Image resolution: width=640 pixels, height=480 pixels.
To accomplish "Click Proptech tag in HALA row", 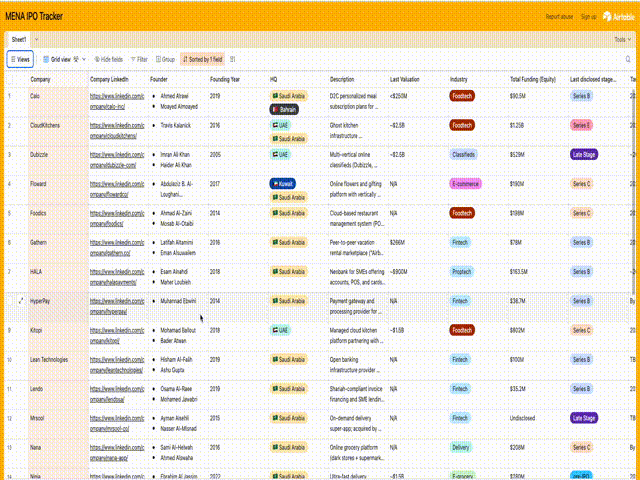I will pos(461,271).
